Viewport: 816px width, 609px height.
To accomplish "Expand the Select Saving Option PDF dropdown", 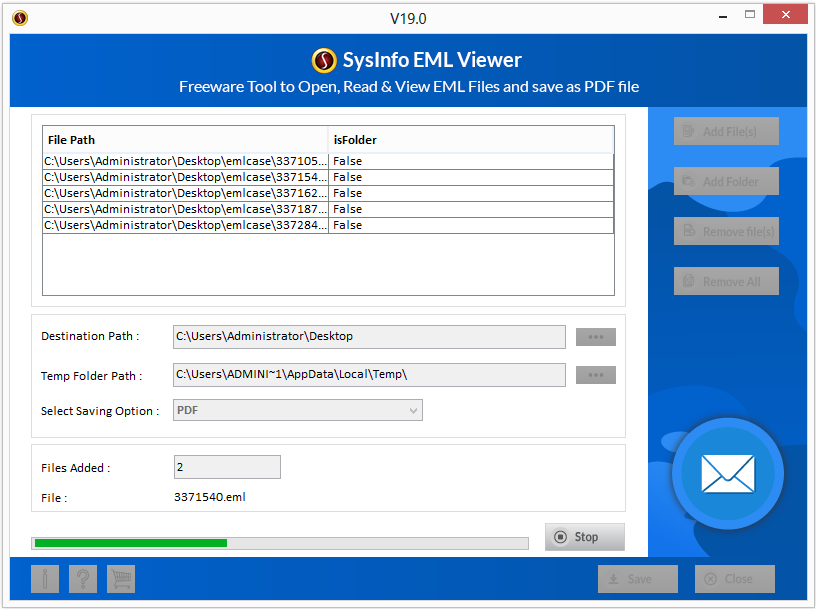I will coord(298,410).
